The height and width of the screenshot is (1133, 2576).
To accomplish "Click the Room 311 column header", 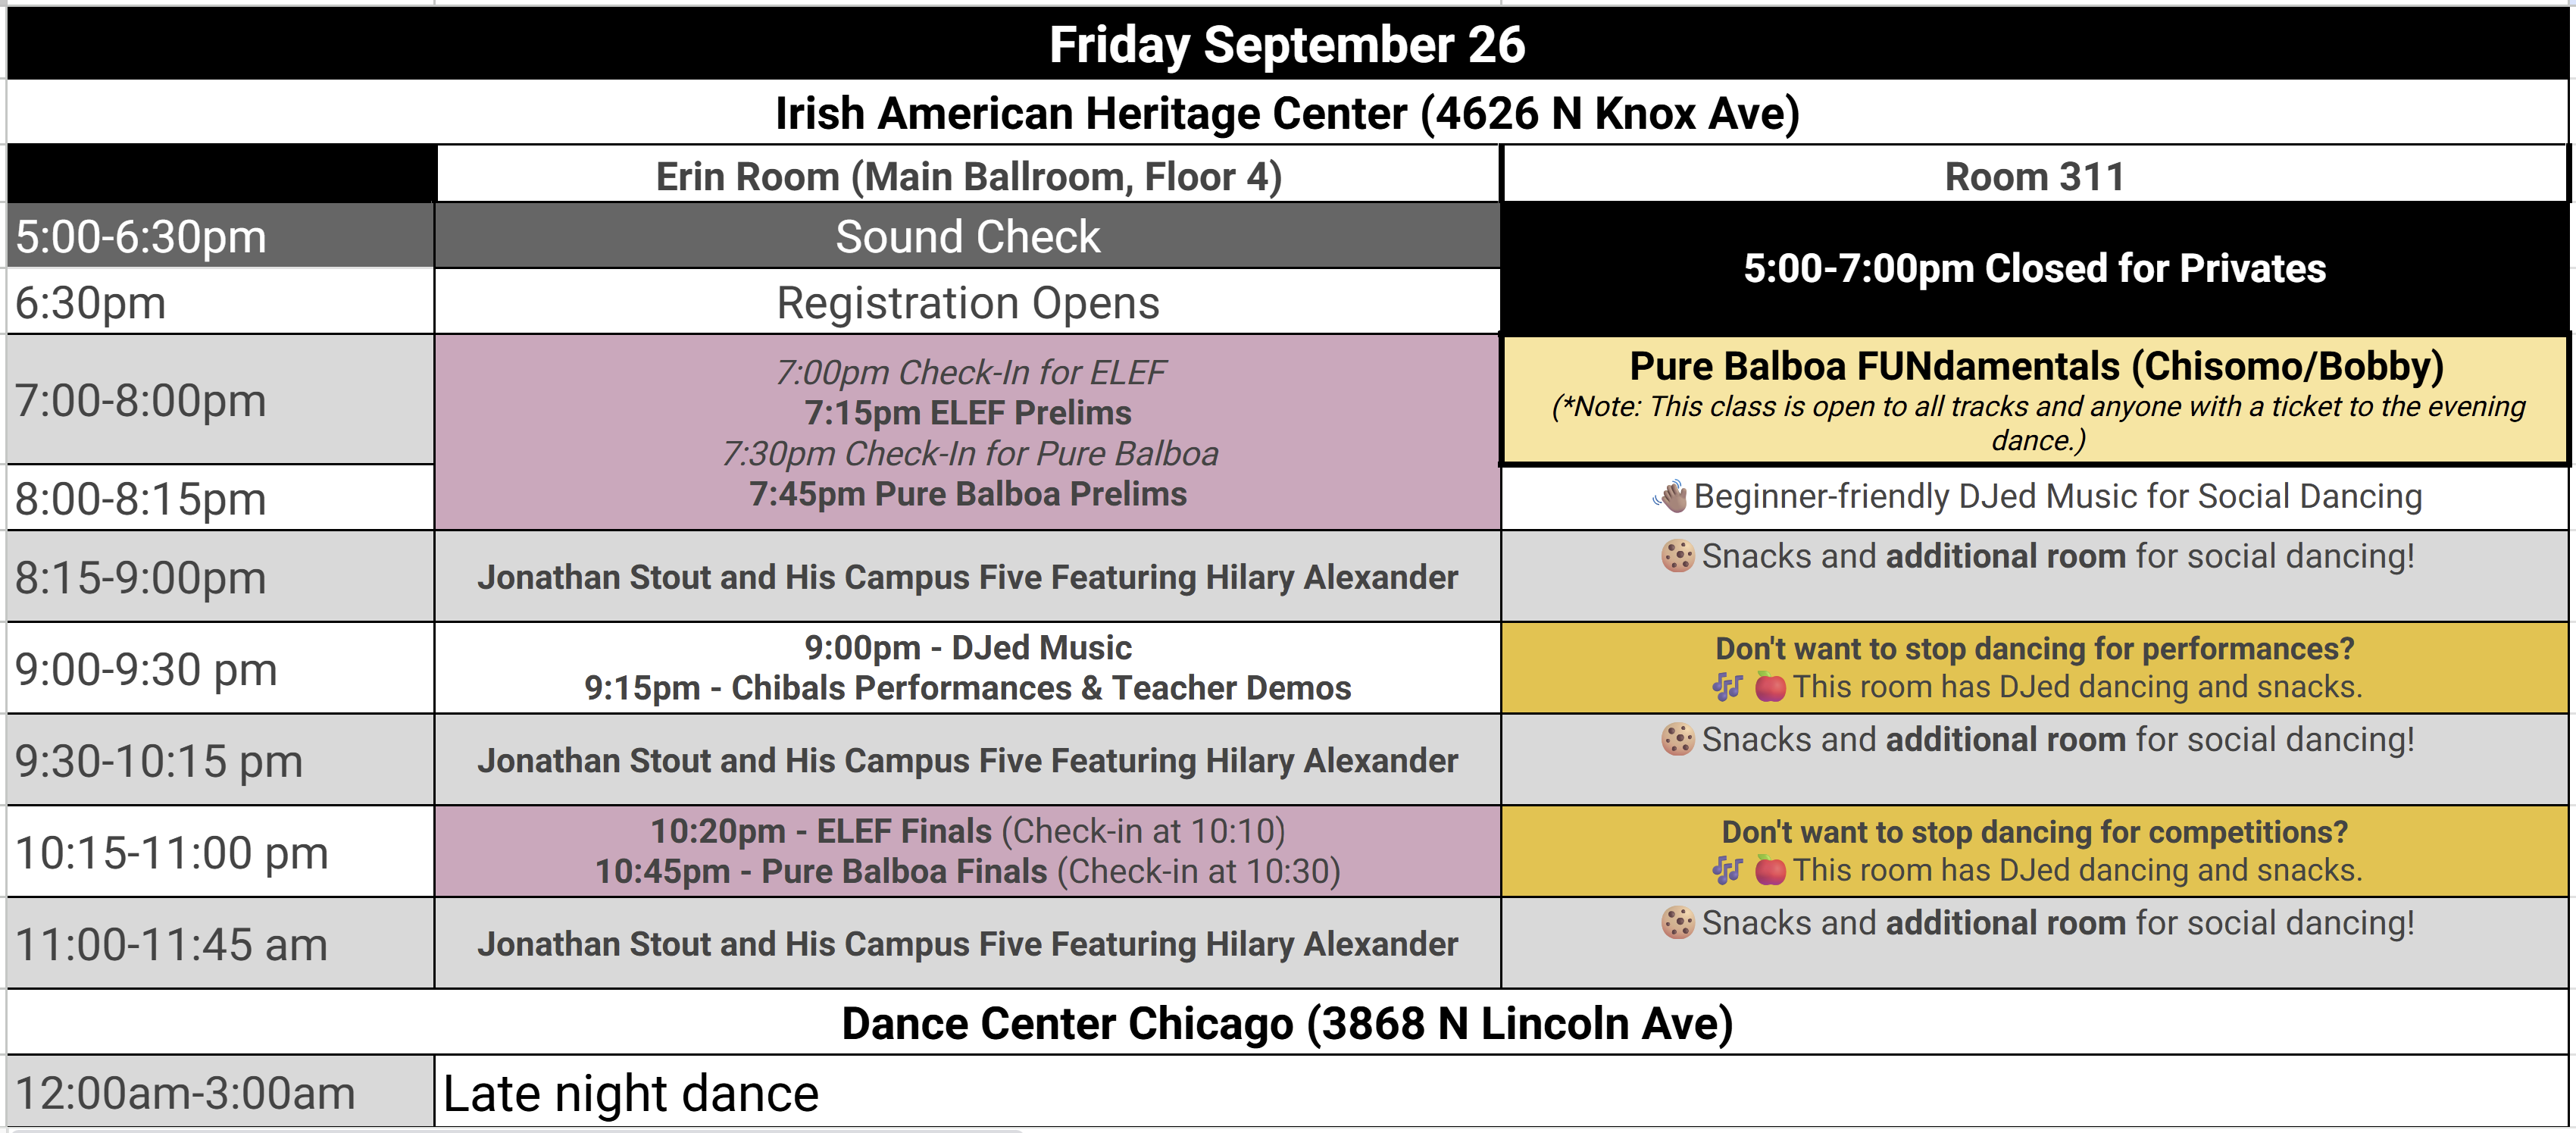I will tap(2035, 176).
